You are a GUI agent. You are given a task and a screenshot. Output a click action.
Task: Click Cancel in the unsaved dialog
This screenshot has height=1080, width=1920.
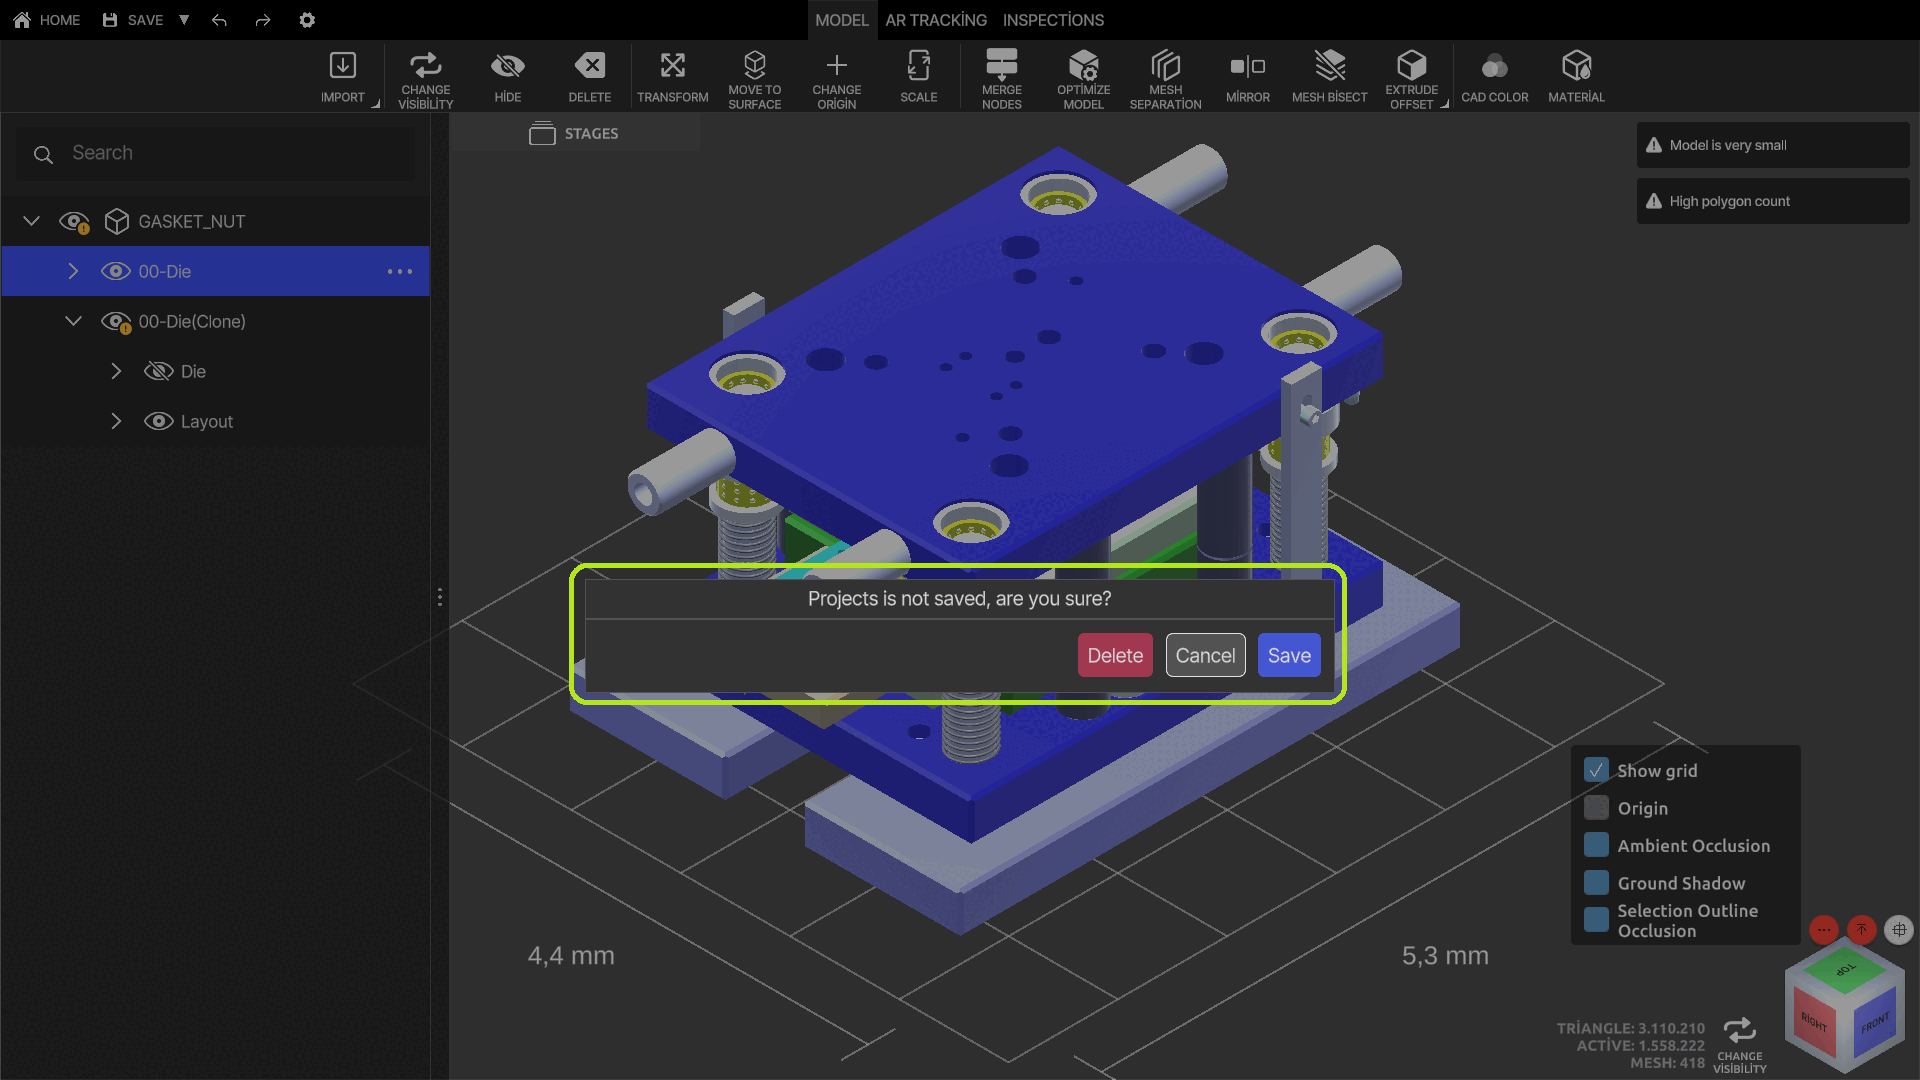(x=1205, y=655)
